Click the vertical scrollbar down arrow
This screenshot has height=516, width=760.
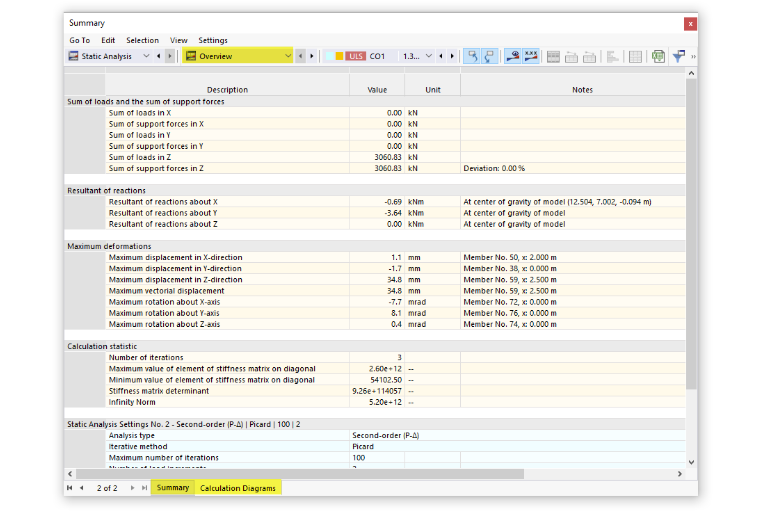click(x=692, y=462)
